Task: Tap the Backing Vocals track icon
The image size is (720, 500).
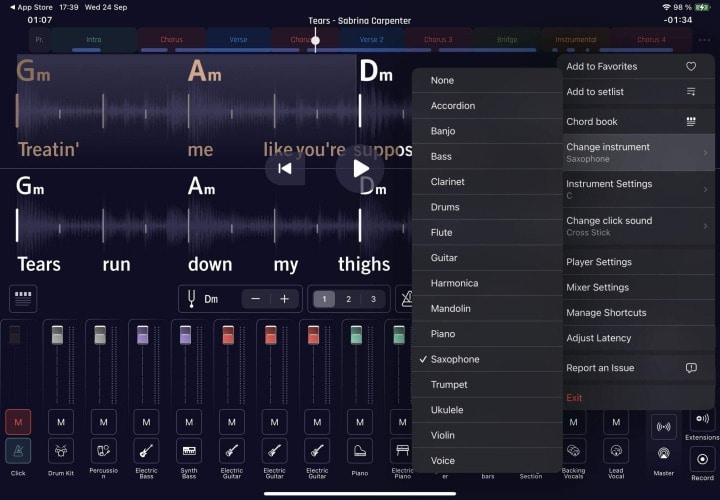Action: tap(573, 451)
